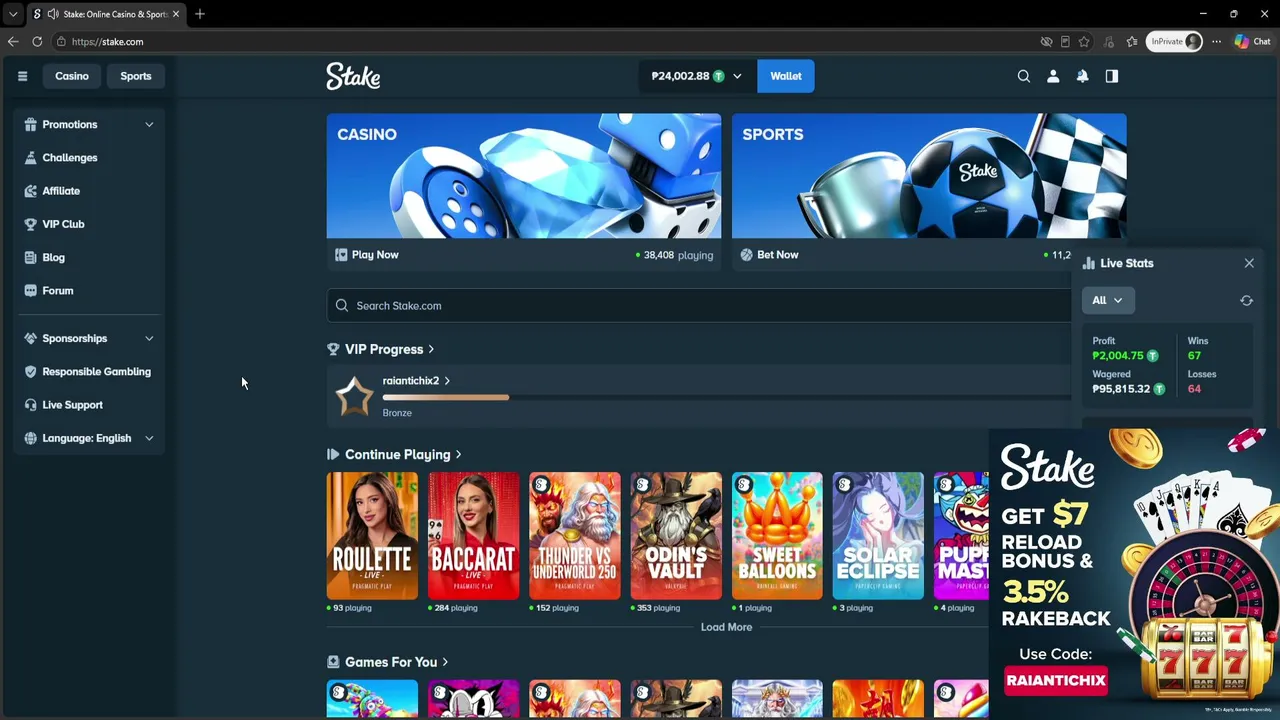Viewport: 1280px width, 720px height.
Task: Close the Live Stats panel
Action: click(x=1249, y=263)
